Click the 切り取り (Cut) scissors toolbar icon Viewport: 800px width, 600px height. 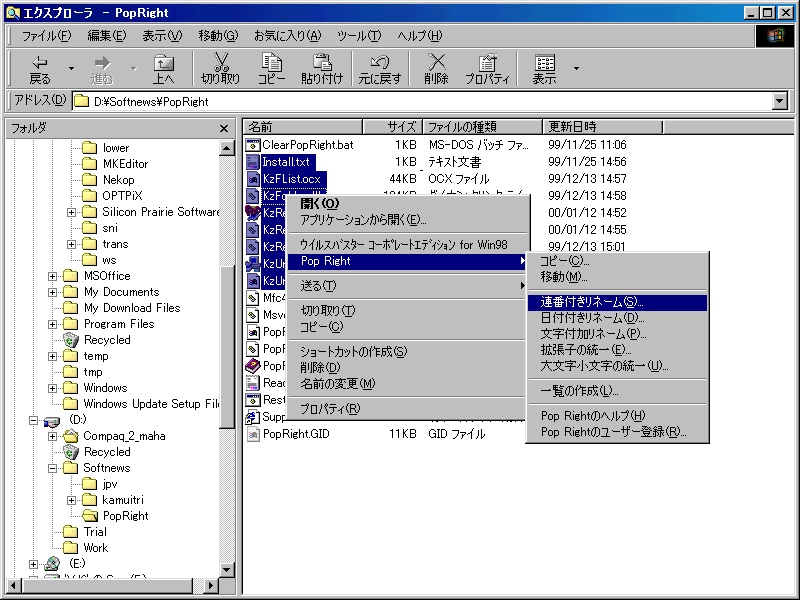(220, 67)
